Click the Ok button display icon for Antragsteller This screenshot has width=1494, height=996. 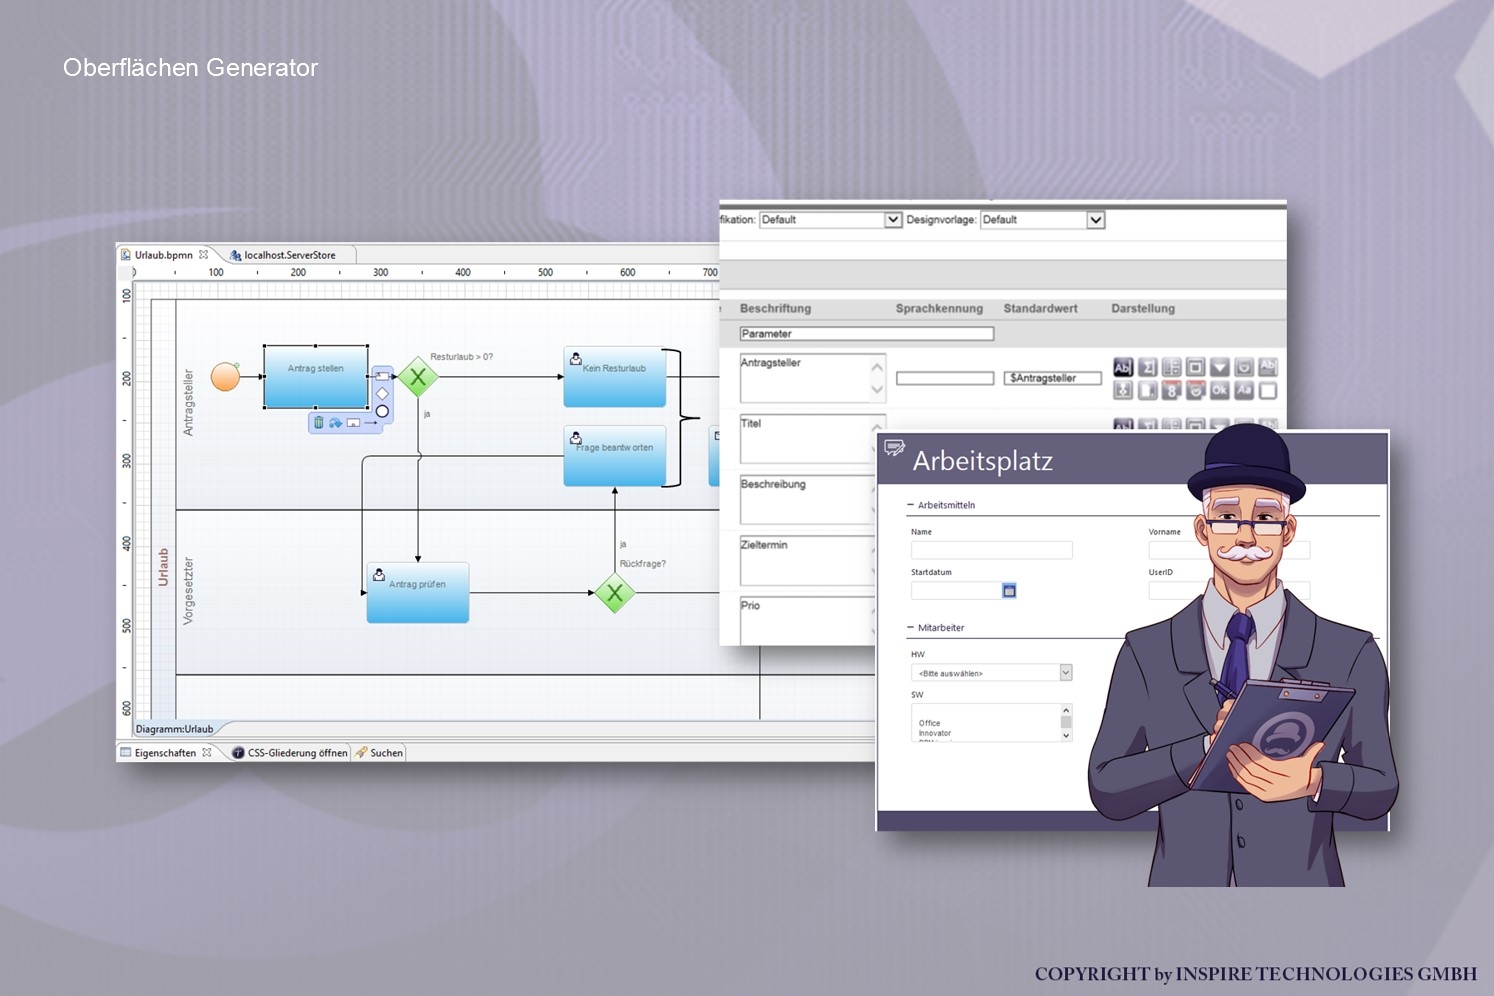click(1220, 390)
